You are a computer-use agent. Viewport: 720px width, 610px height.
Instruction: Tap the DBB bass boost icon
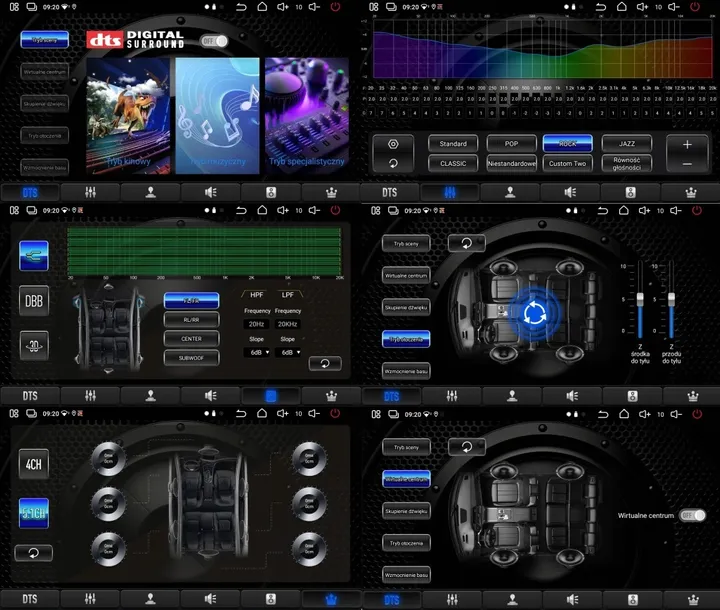click(x=34, y=300)
